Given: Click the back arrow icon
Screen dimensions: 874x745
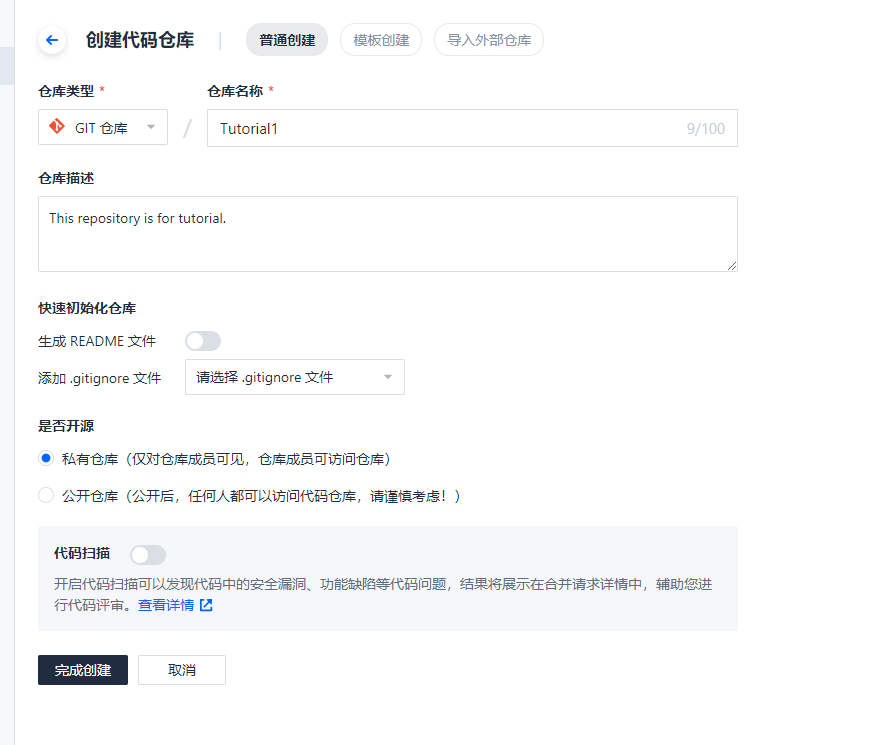Looking at the screenshot, I should [52, 40].
